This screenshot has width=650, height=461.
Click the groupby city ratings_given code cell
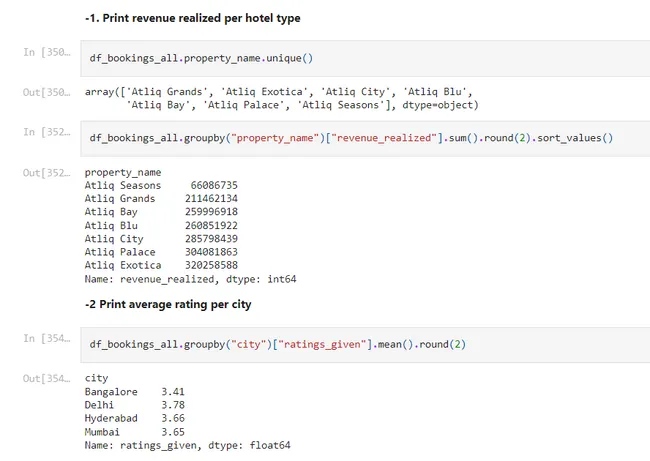pos(365,345)
